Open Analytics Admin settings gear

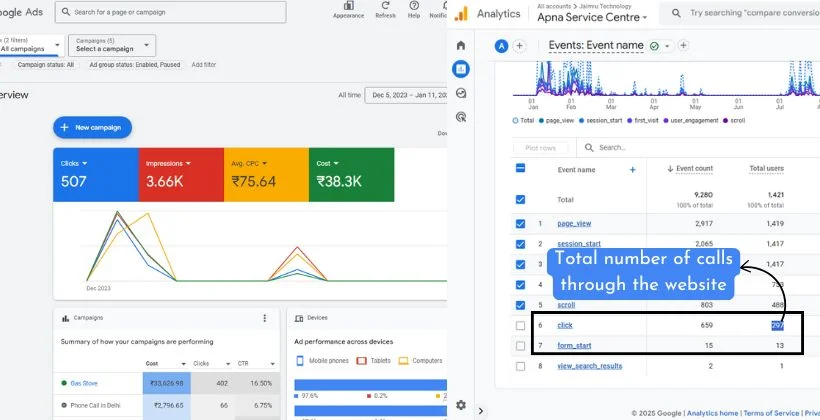click(460, 405)
